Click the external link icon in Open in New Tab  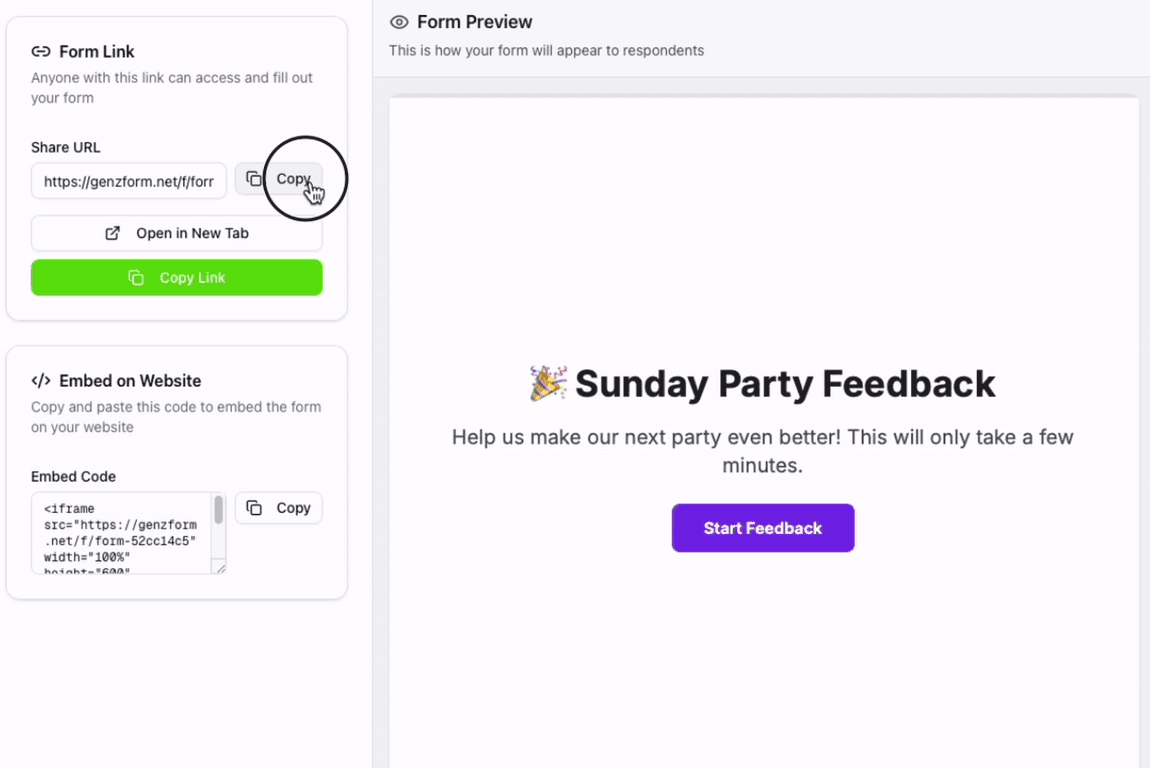coord(113,233)
